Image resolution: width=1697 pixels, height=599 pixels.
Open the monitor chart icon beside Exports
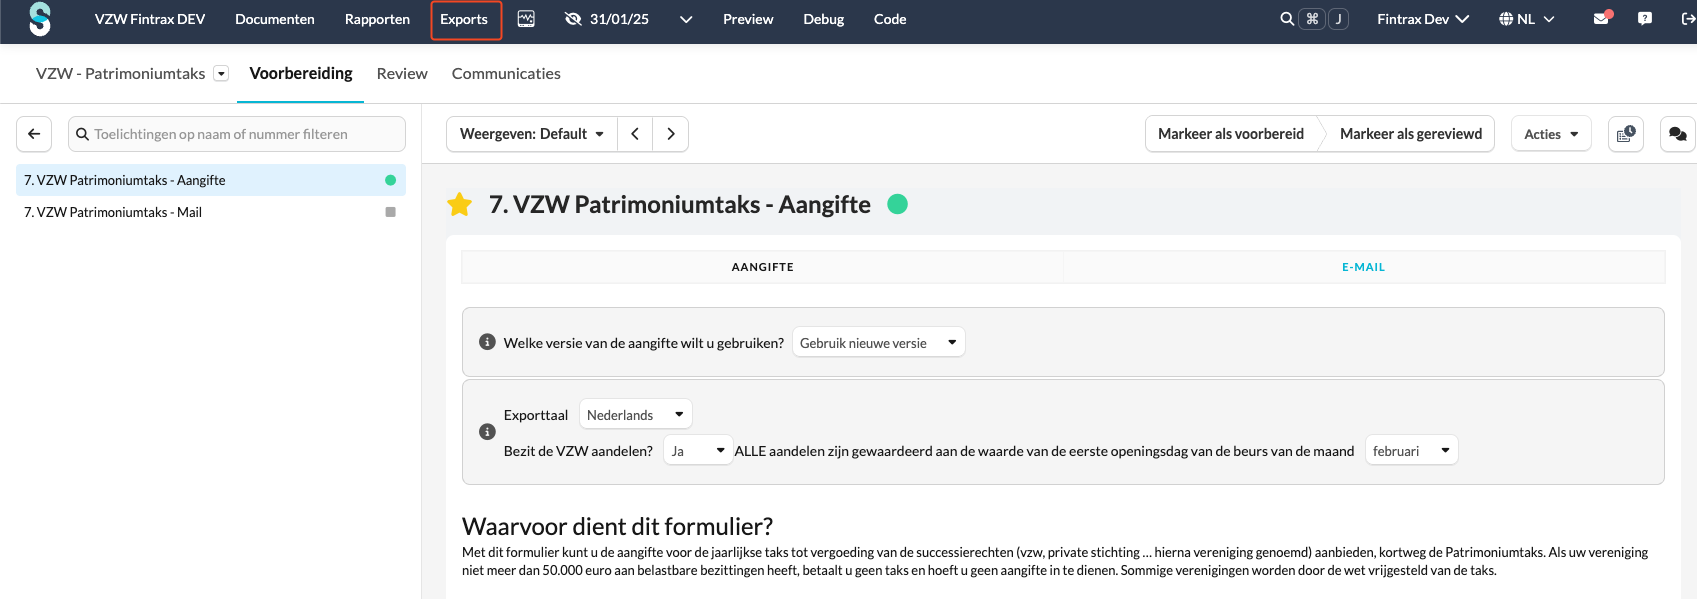click(526, 19)
